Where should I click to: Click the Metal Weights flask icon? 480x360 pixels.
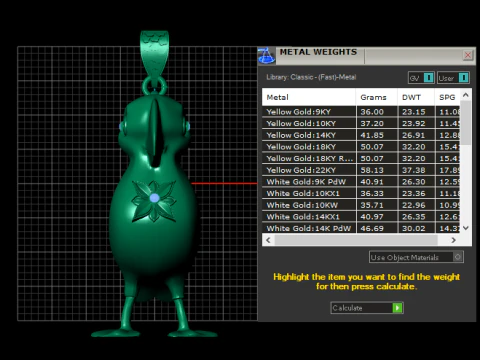coord(266,55)
